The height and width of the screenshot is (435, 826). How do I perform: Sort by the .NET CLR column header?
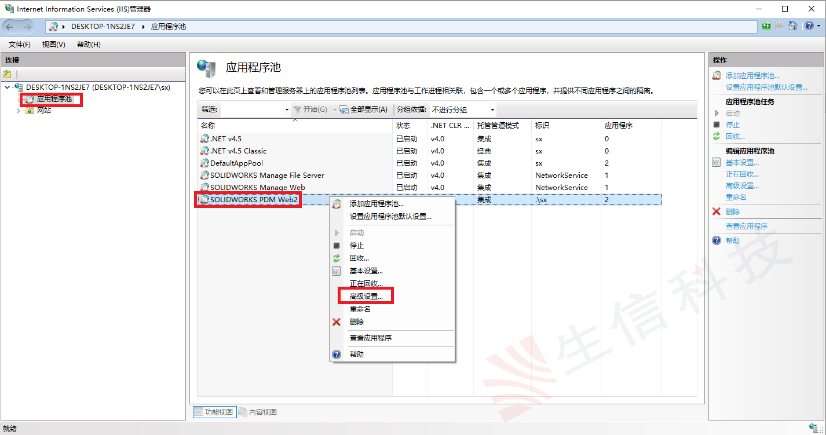tap(450, 125)
